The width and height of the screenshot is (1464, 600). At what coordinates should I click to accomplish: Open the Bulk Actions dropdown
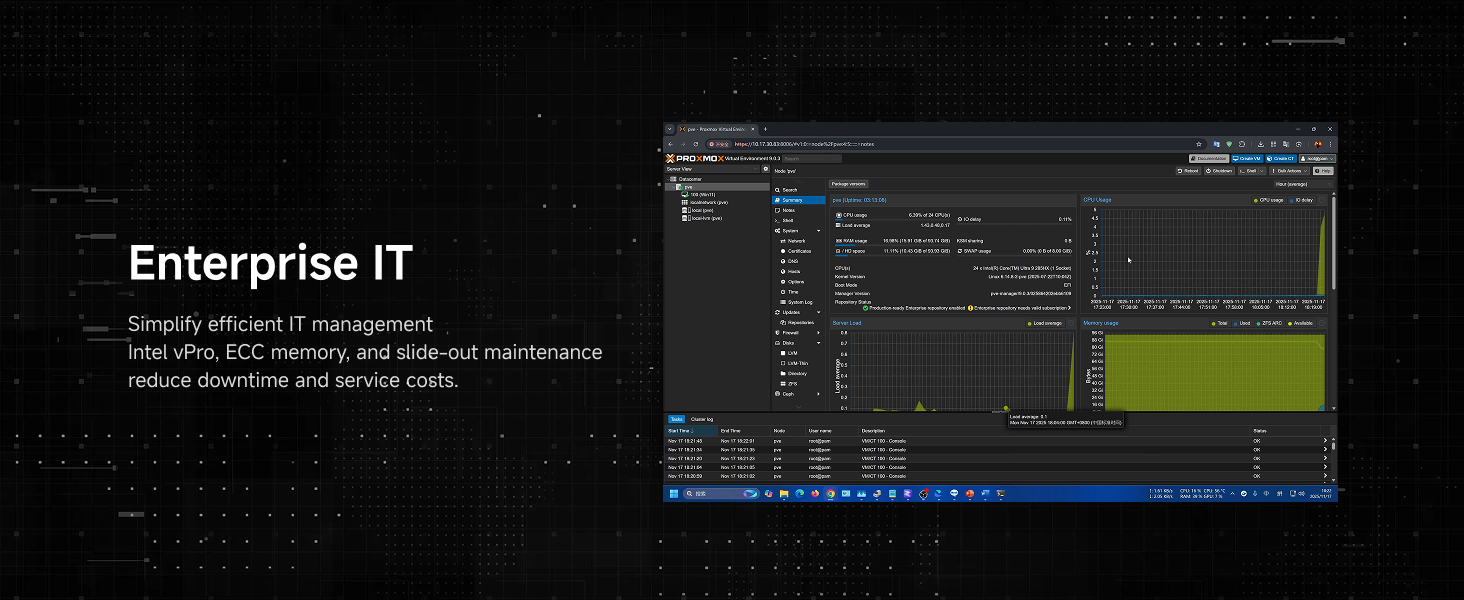coord(1290,171)
